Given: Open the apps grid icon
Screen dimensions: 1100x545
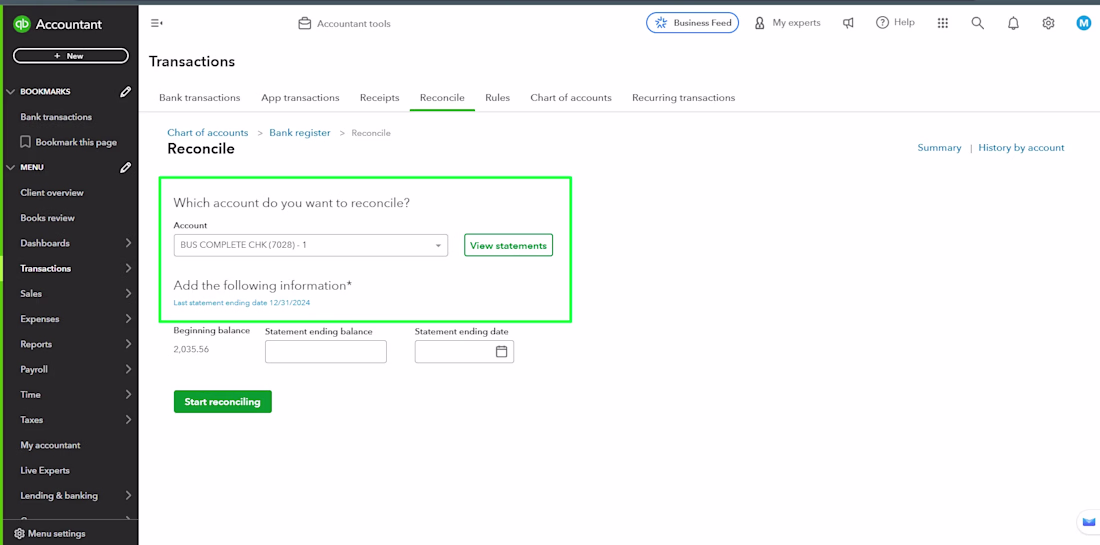Looking at the screenshot, I should click(943, 23).
